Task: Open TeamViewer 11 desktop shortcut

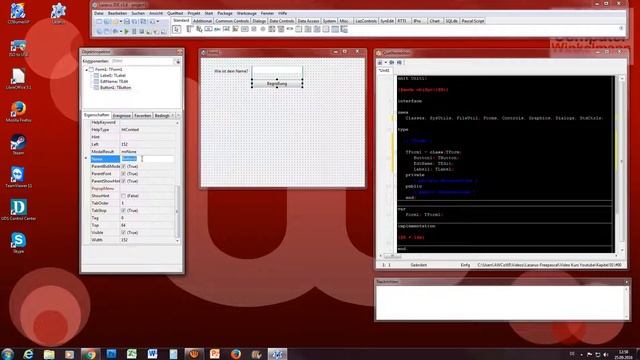Action: [x=18, y=177]
